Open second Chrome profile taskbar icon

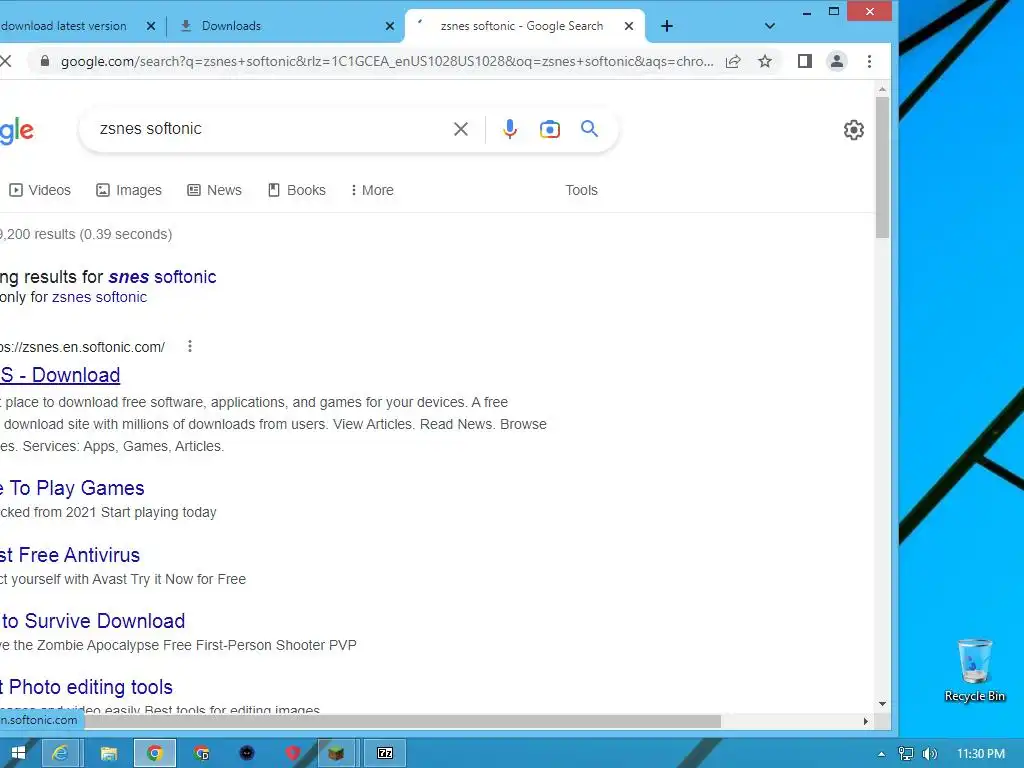[201, 753]
